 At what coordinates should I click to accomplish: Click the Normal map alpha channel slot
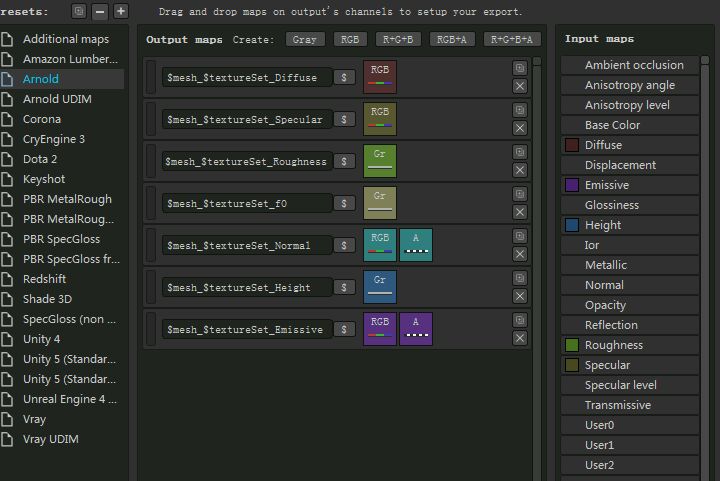tap(416, 245)
